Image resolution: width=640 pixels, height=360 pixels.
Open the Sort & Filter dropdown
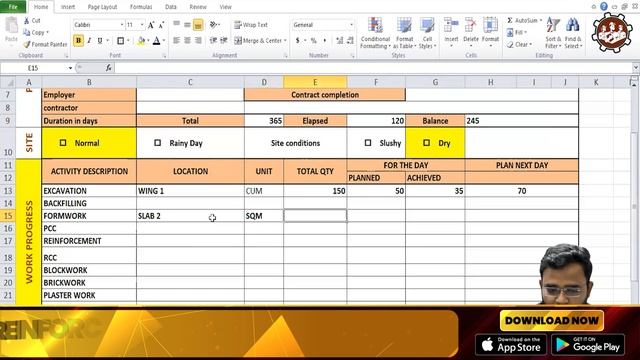tap(553, 33)
